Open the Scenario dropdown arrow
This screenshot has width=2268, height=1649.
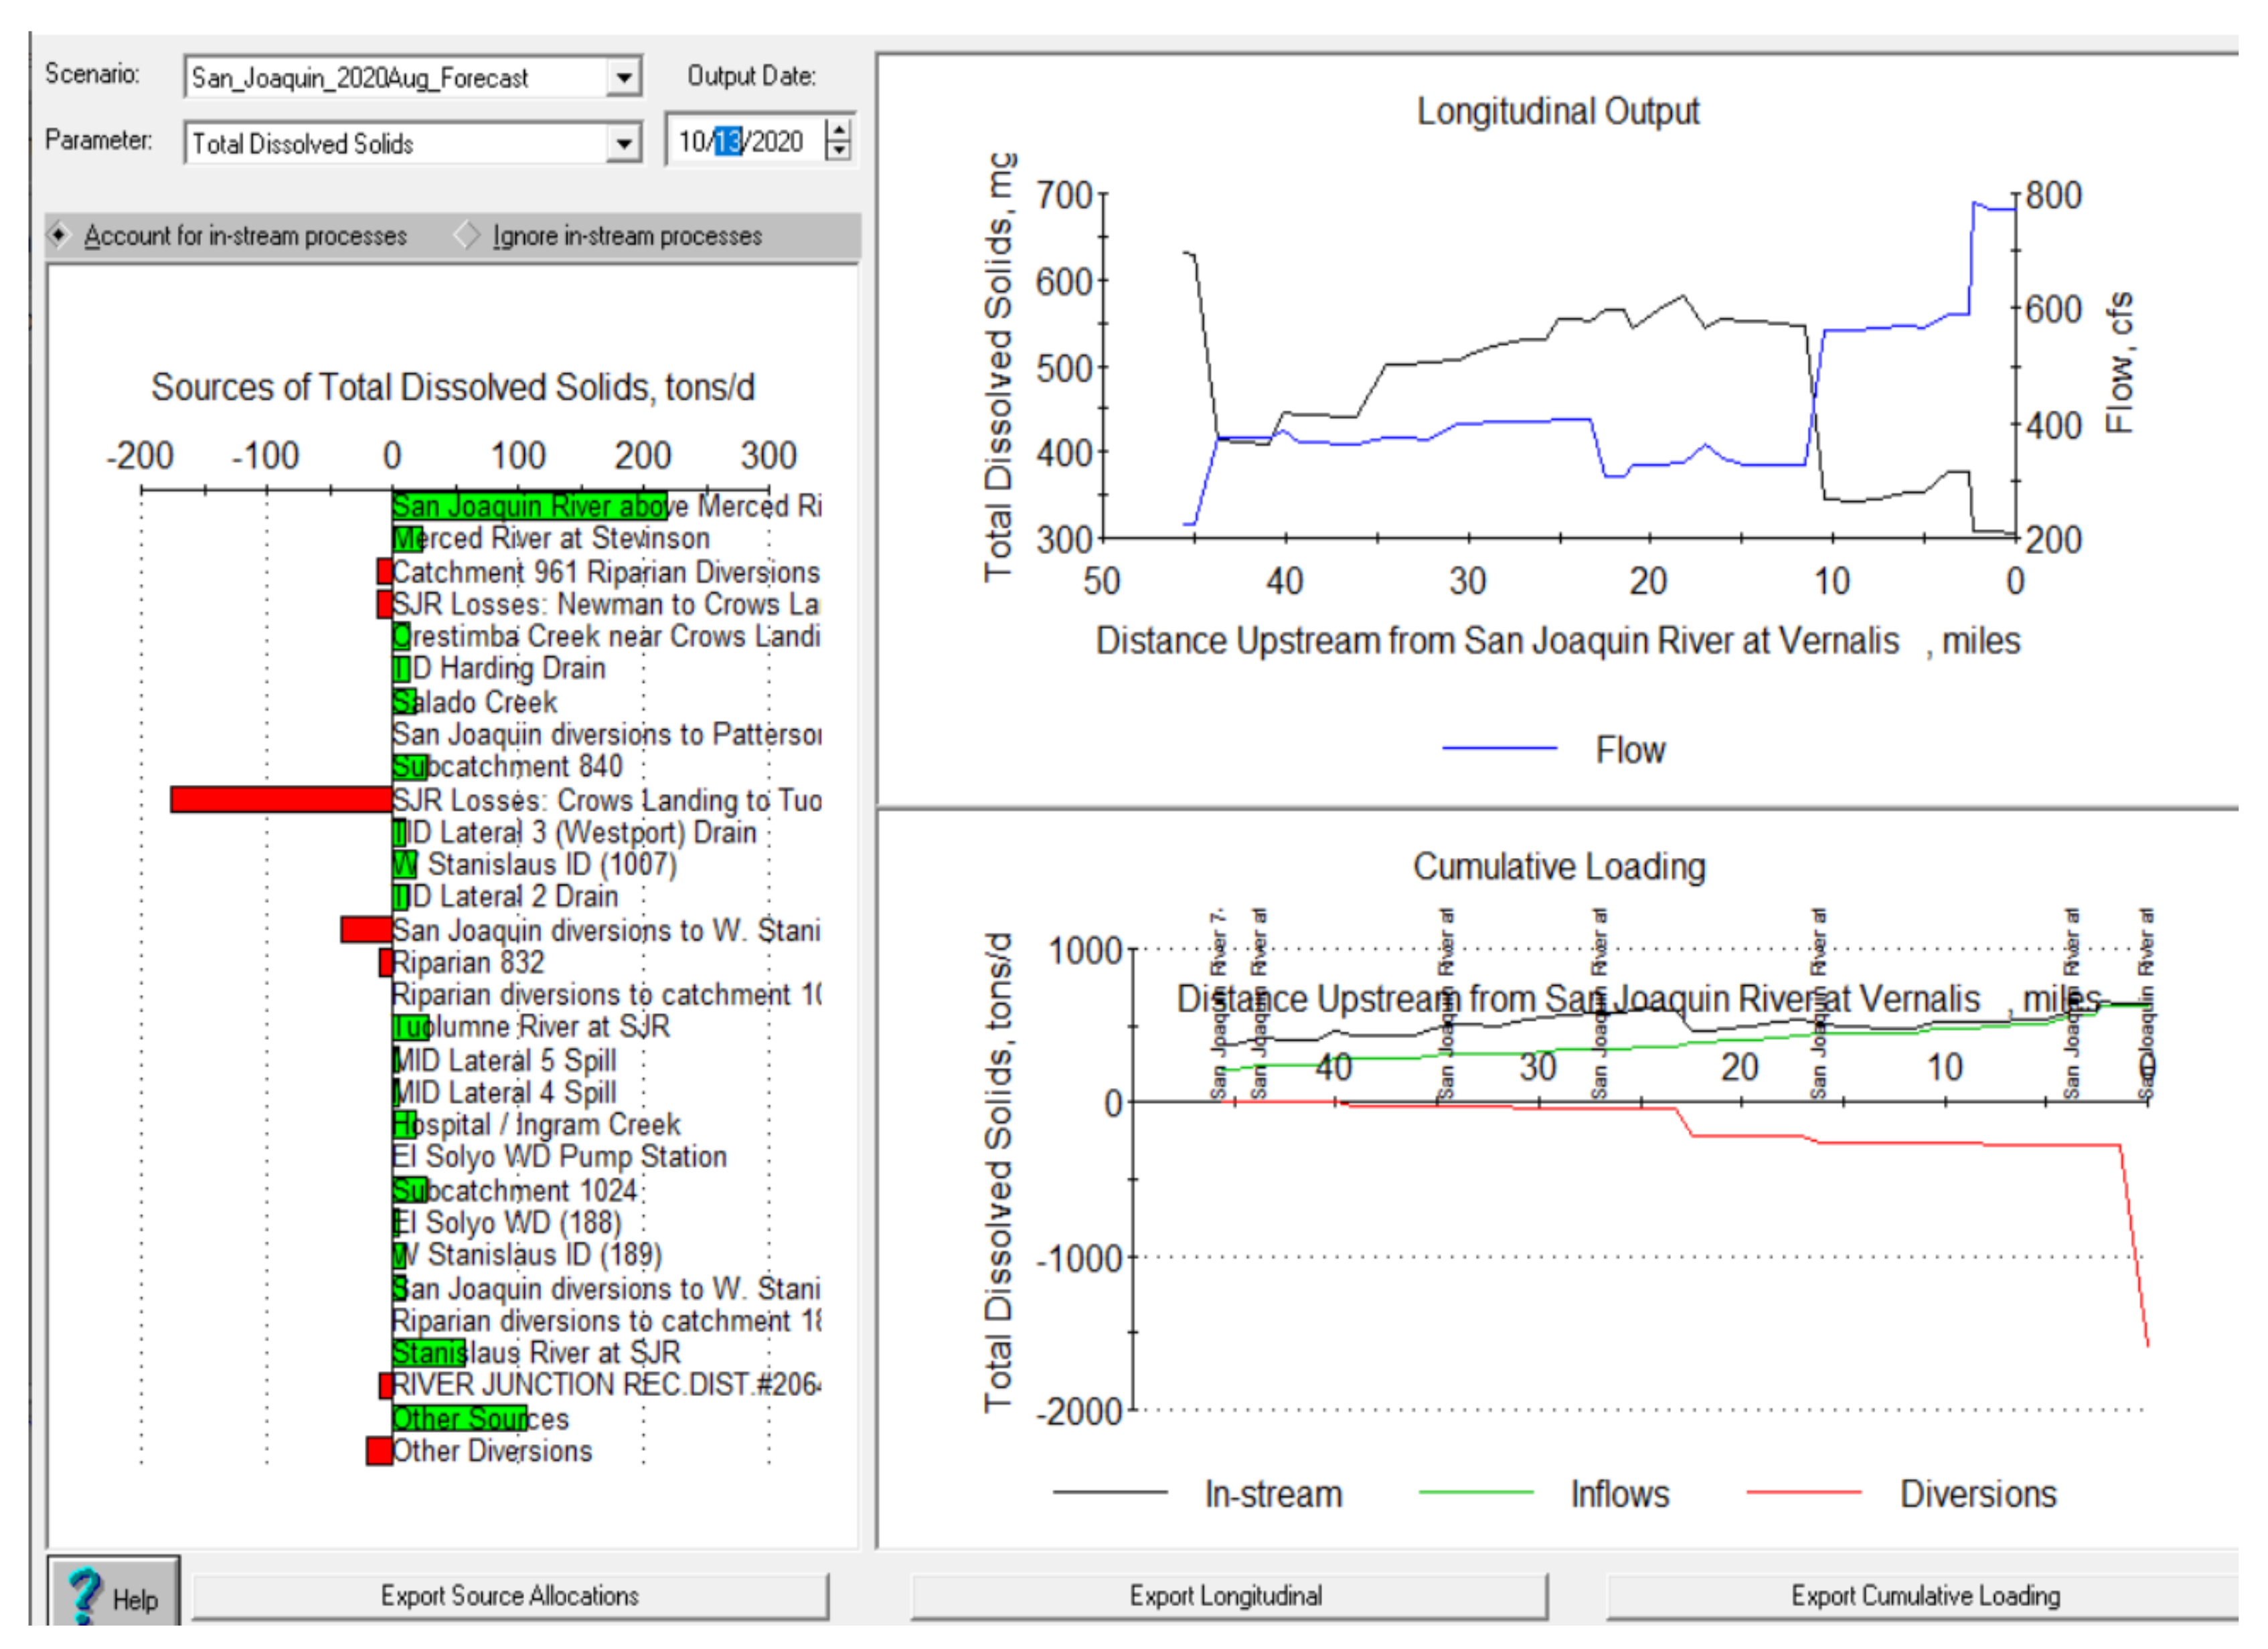[624, 77]
